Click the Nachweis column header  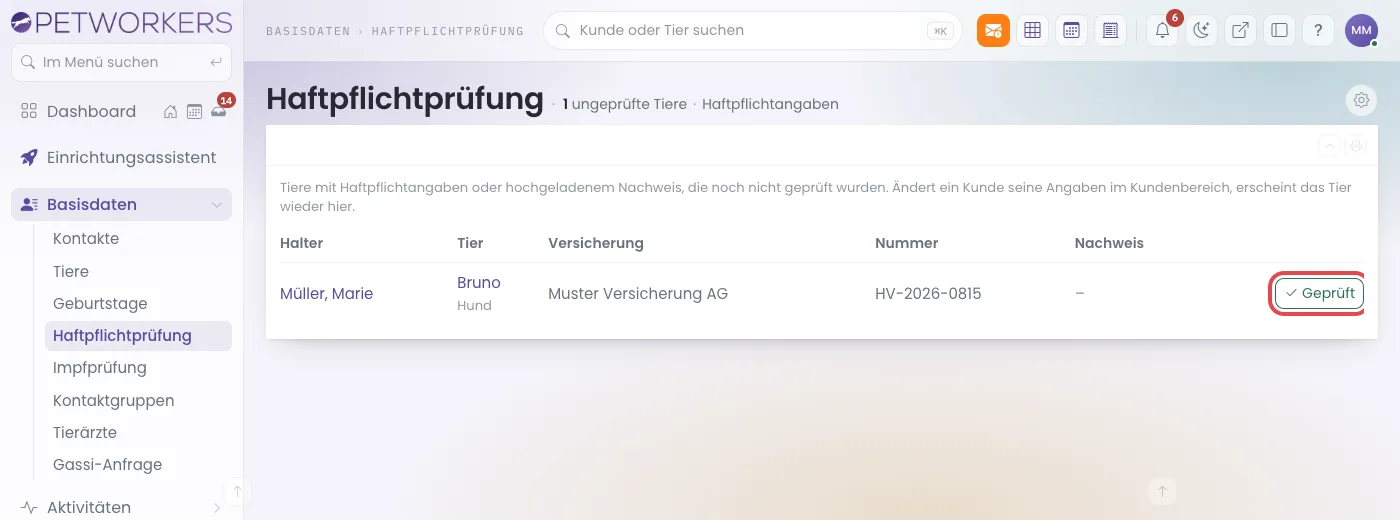coord(1109,243)
